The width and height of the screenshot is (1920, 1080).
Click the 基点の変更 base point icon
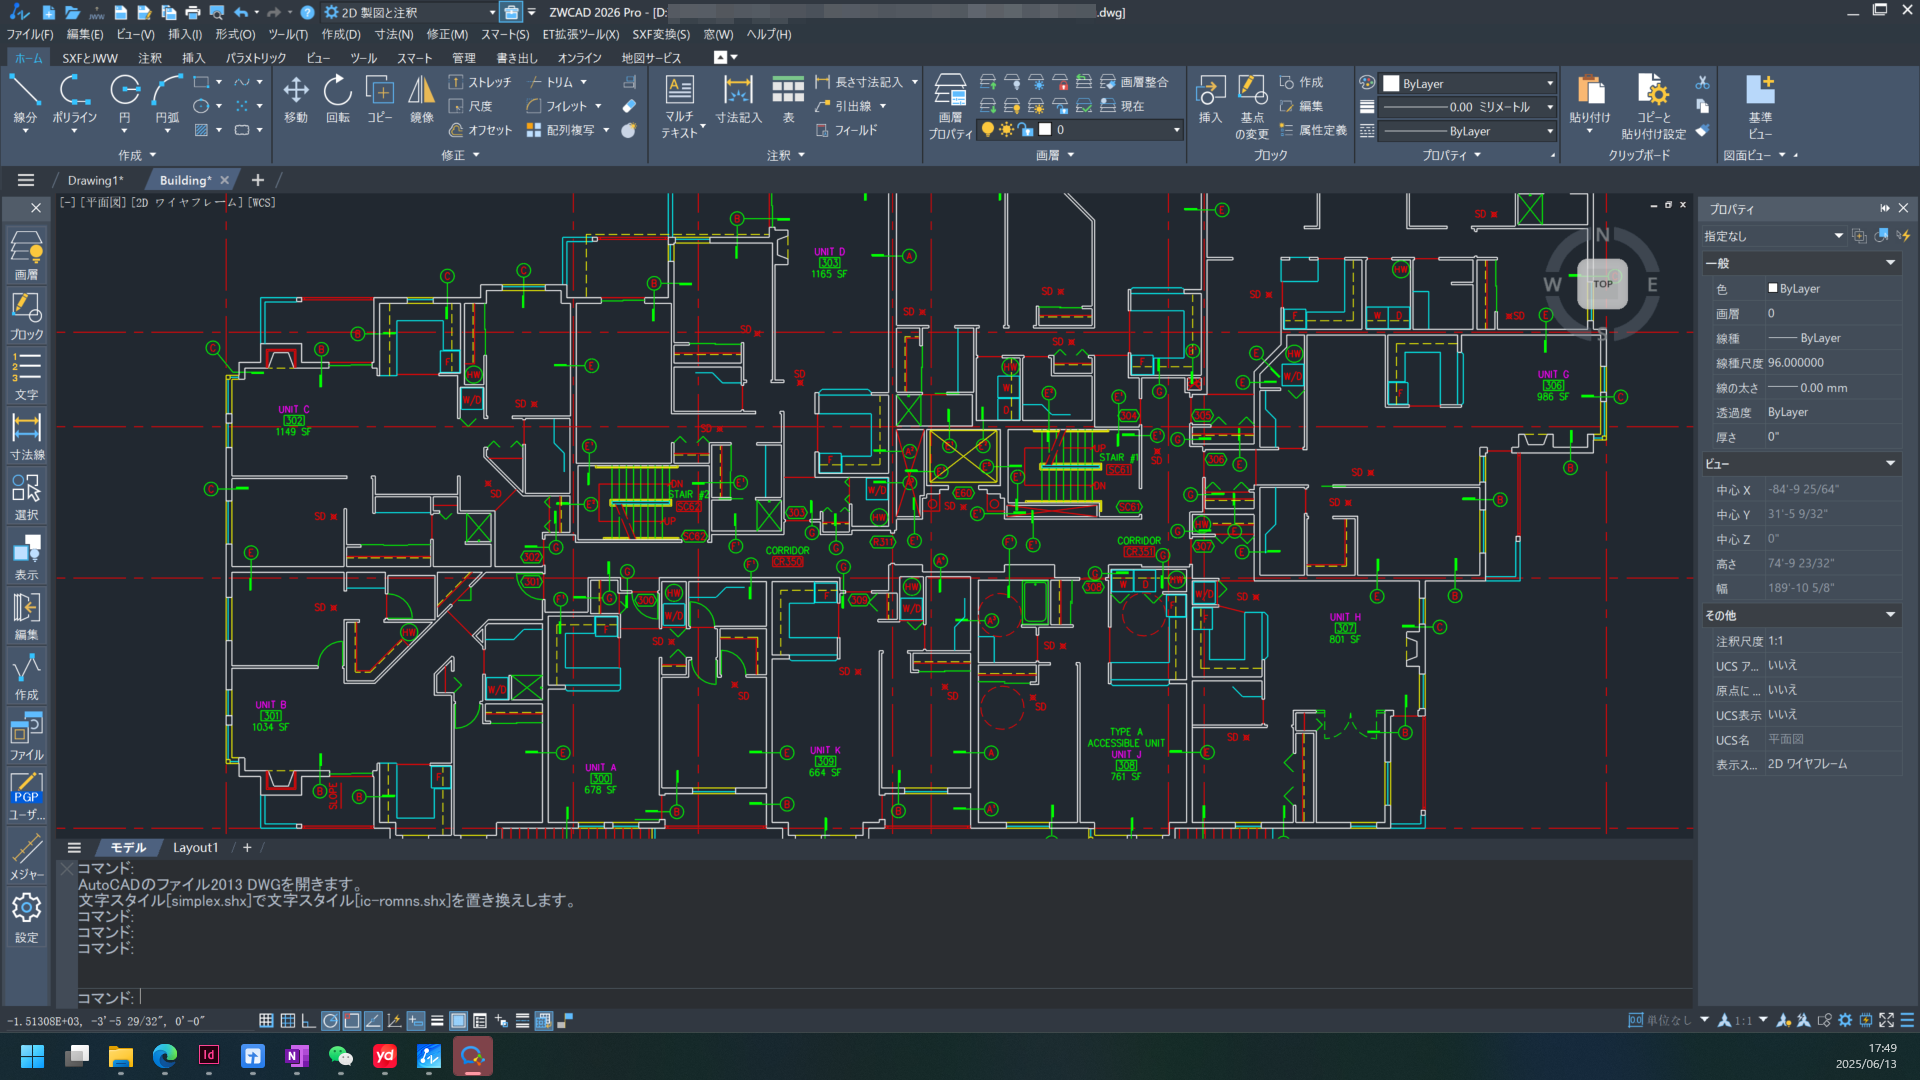(1252, 106)
